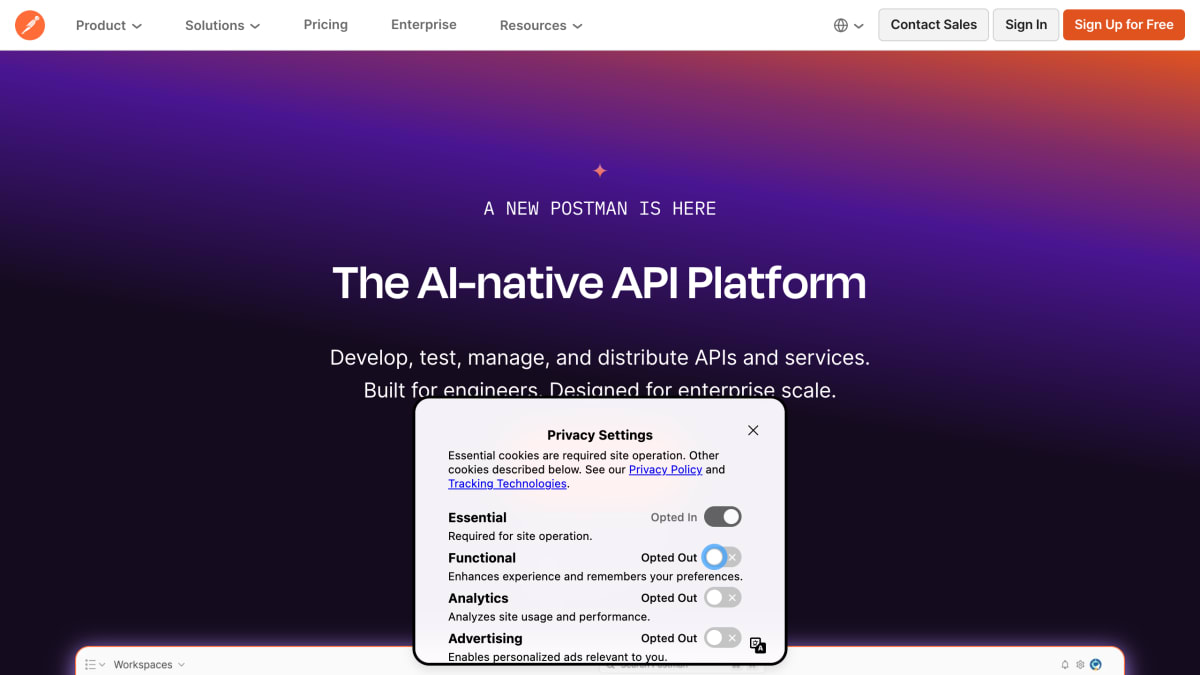The image size is (1200, 675).
Task: Click the 'Opted In' label for Essential
Action: 674,517
